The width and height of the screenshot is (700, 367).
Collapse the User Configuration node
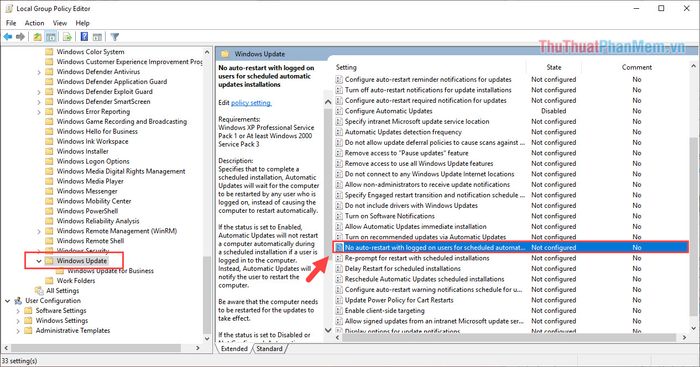tap(7, 301)
